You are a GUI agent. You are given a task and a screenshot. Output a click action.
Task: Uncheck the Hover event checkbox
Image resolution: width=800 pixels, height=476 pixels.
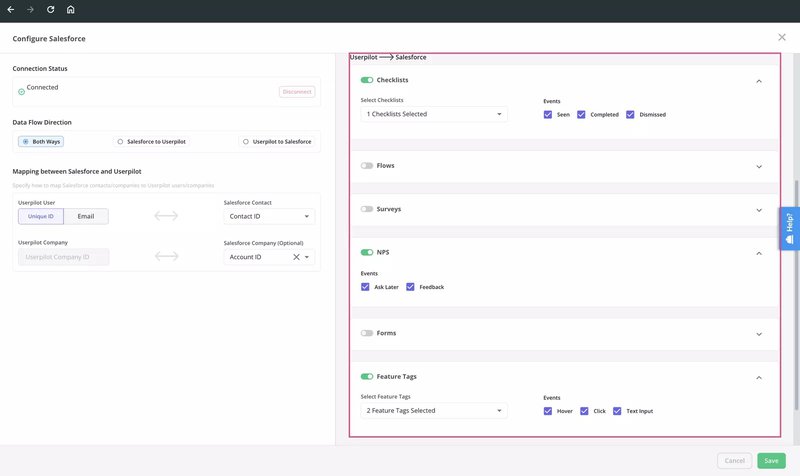coord(548,411)
